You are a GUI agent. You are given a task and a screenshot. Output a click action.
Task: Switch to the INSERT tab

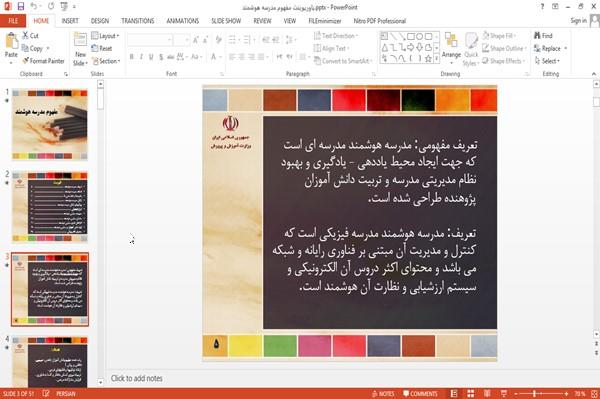[70, 21]
